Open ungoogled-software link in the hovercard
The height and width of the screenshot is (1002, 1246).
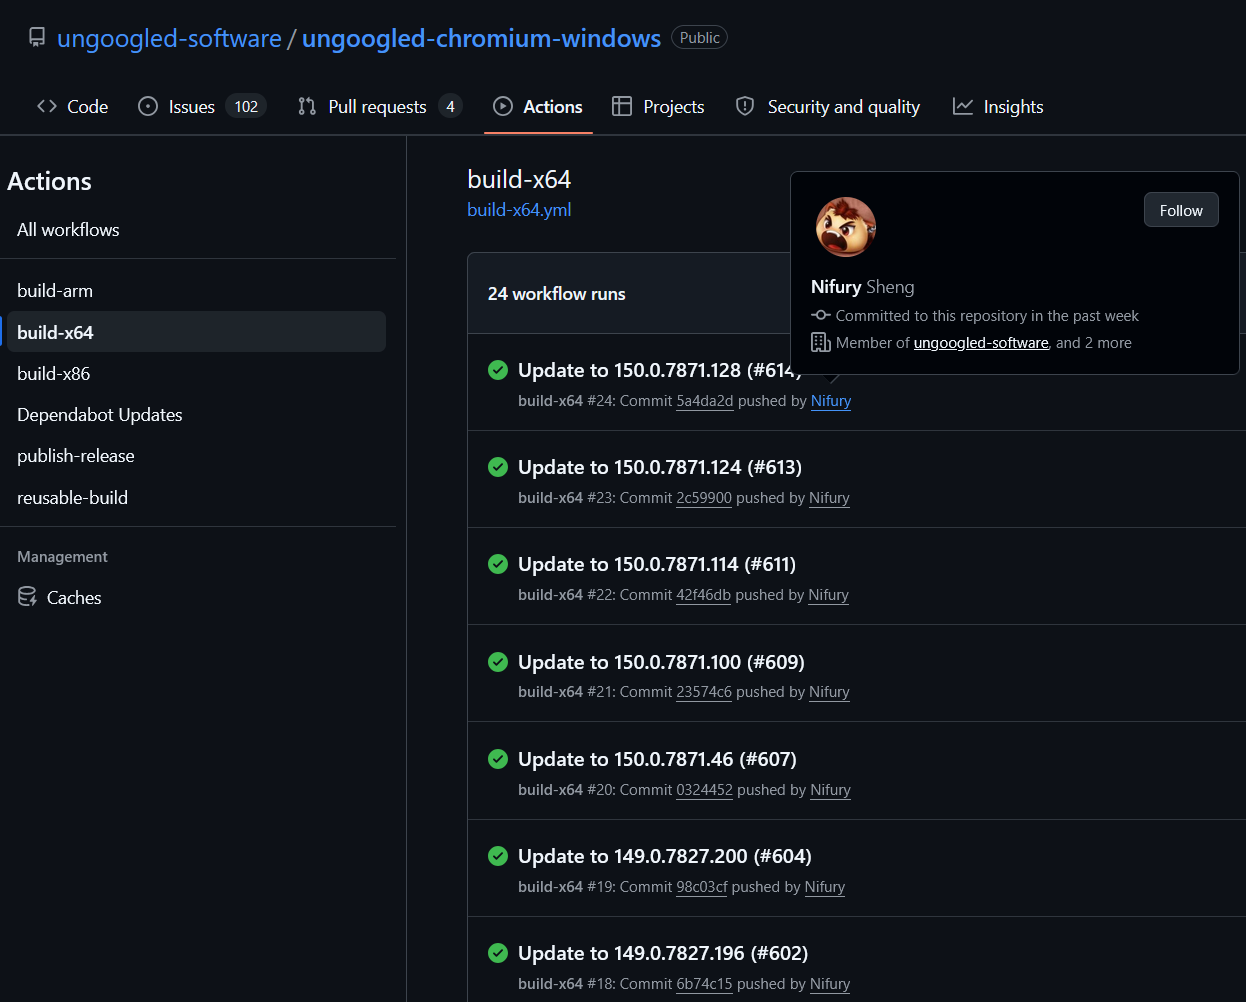coord(981,343)
